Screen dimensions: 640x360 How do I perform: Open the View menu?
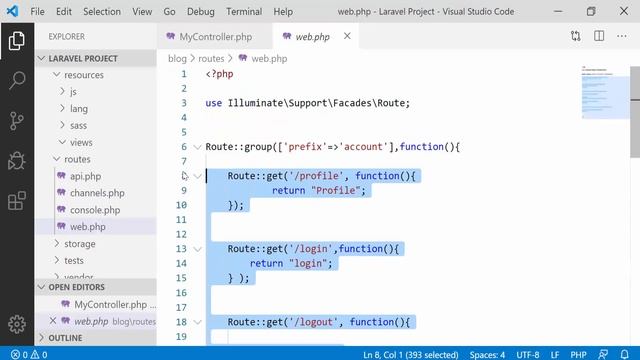pos(142,11)
